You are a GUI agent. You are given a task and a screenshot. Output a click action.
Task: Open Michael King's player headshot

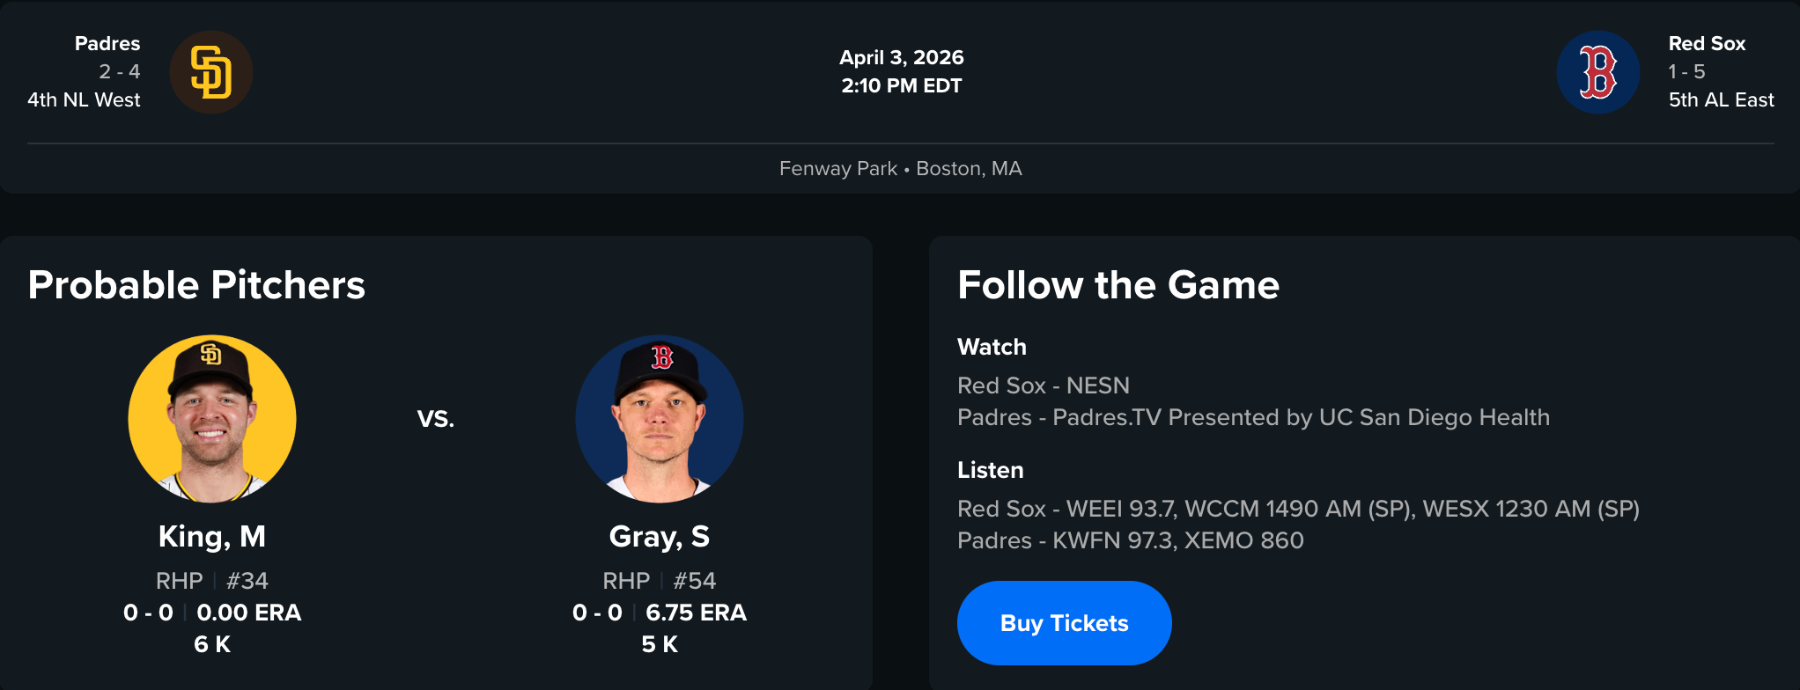(212, 418)
